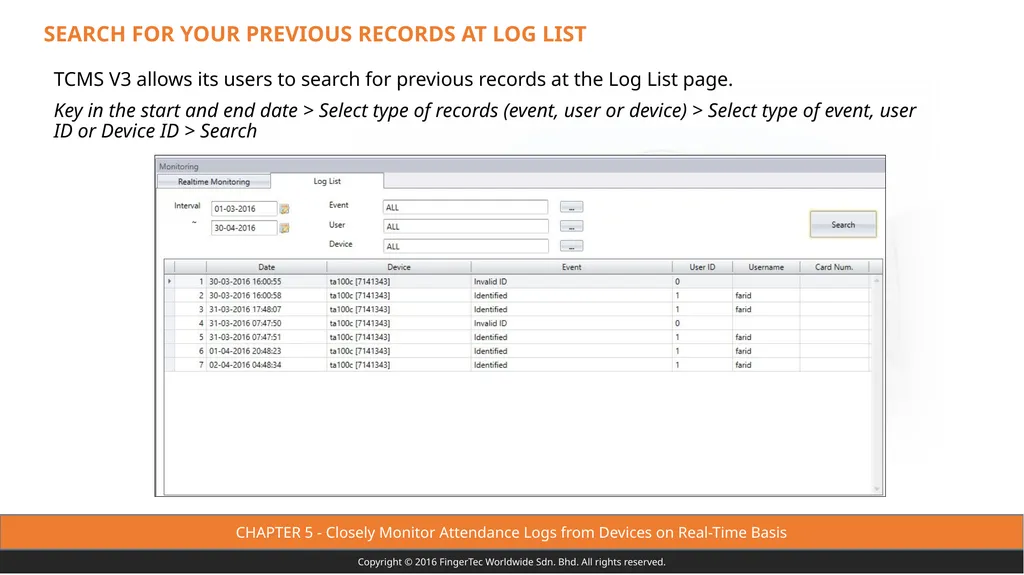Click username farid in row 6
This screenshot has width=1024, height=575.
743,351
